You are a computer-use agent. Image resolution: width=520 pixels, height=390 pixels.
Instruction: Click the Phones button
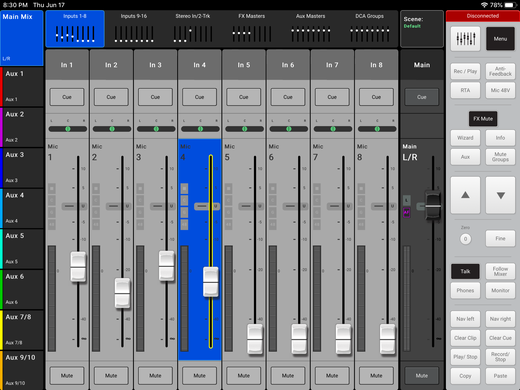click(465, 290)
